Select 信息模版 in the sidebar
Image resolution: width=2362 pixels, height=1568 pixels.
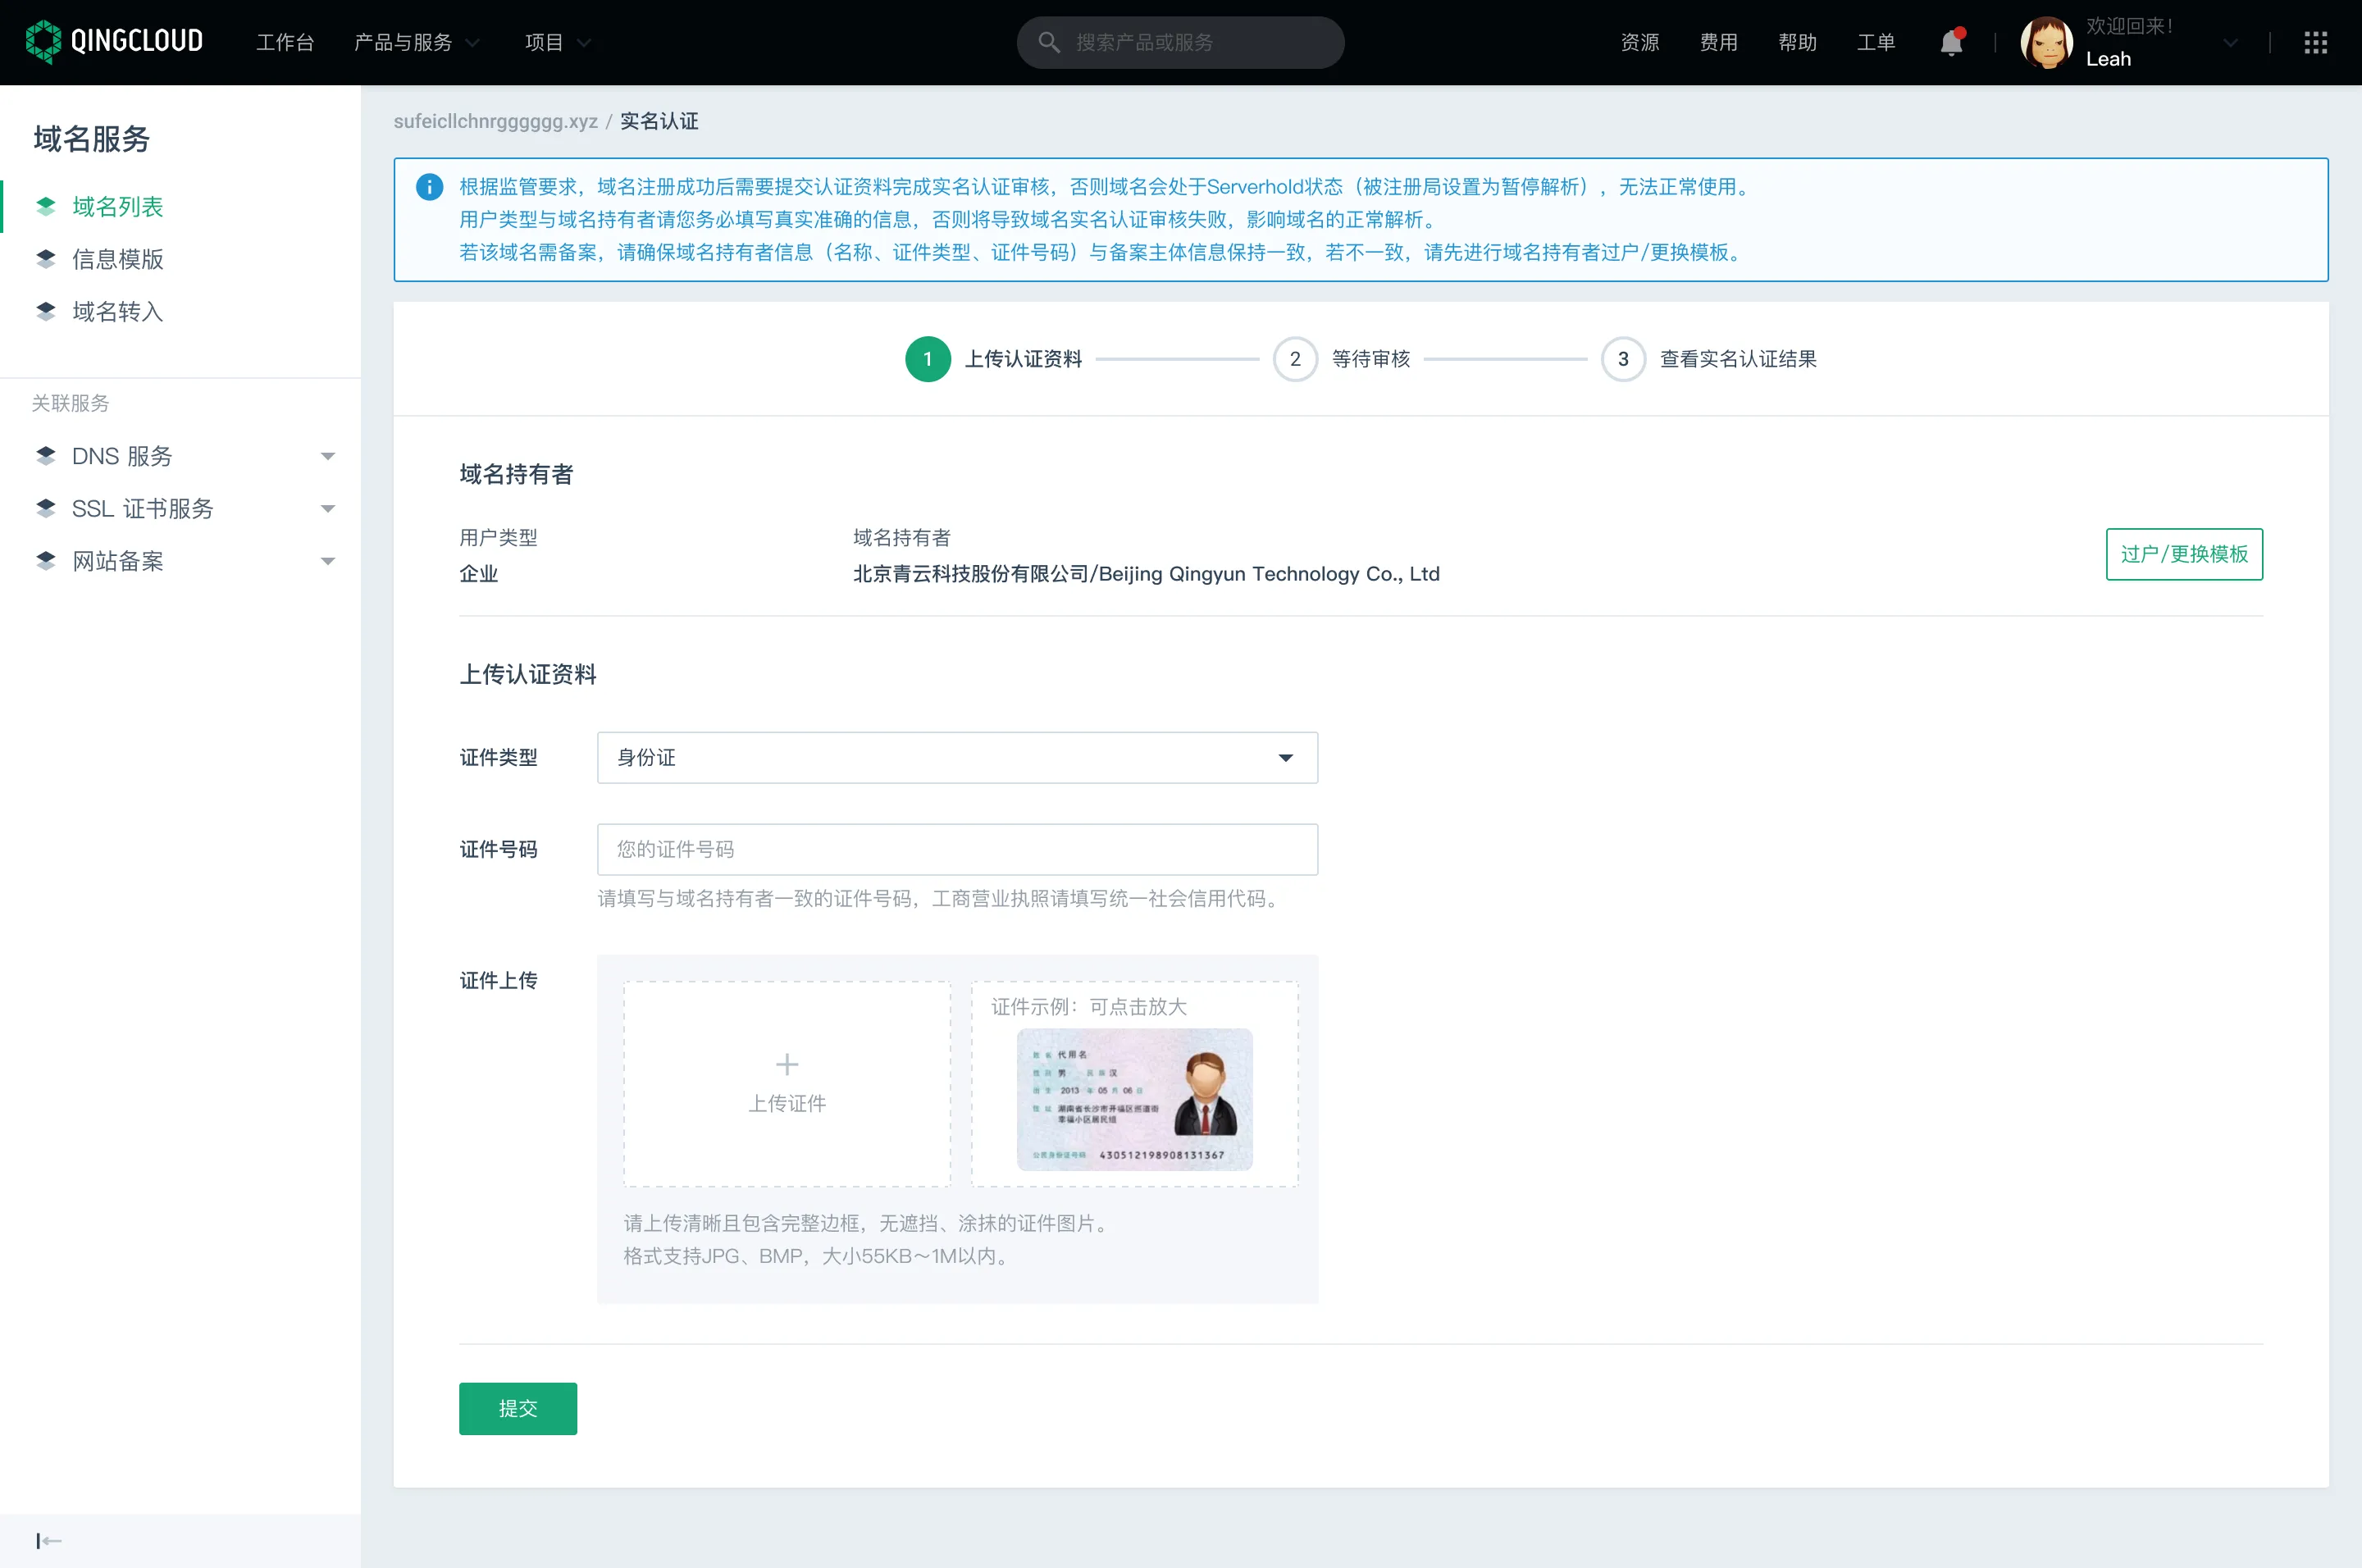point(118,259)
